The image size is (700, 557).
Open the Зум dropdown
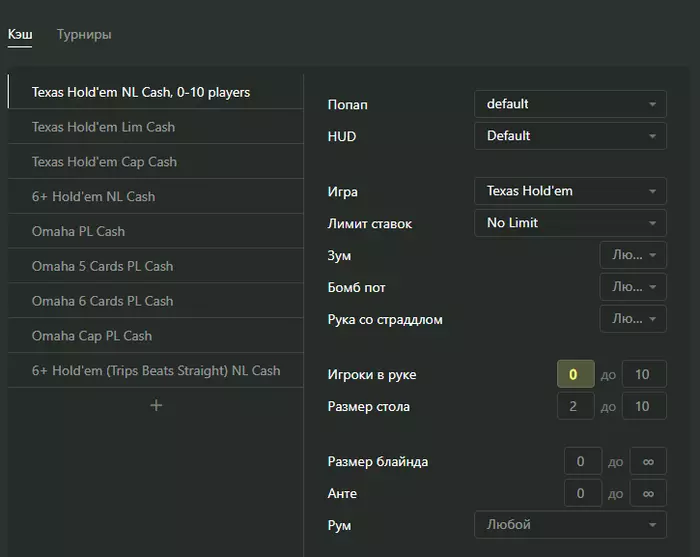(633, 255)
